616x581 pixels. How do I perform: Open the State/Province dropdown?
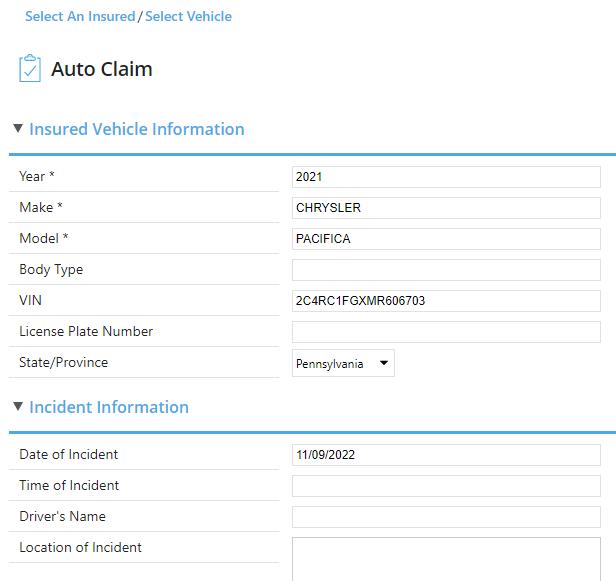tap(343, 364)
